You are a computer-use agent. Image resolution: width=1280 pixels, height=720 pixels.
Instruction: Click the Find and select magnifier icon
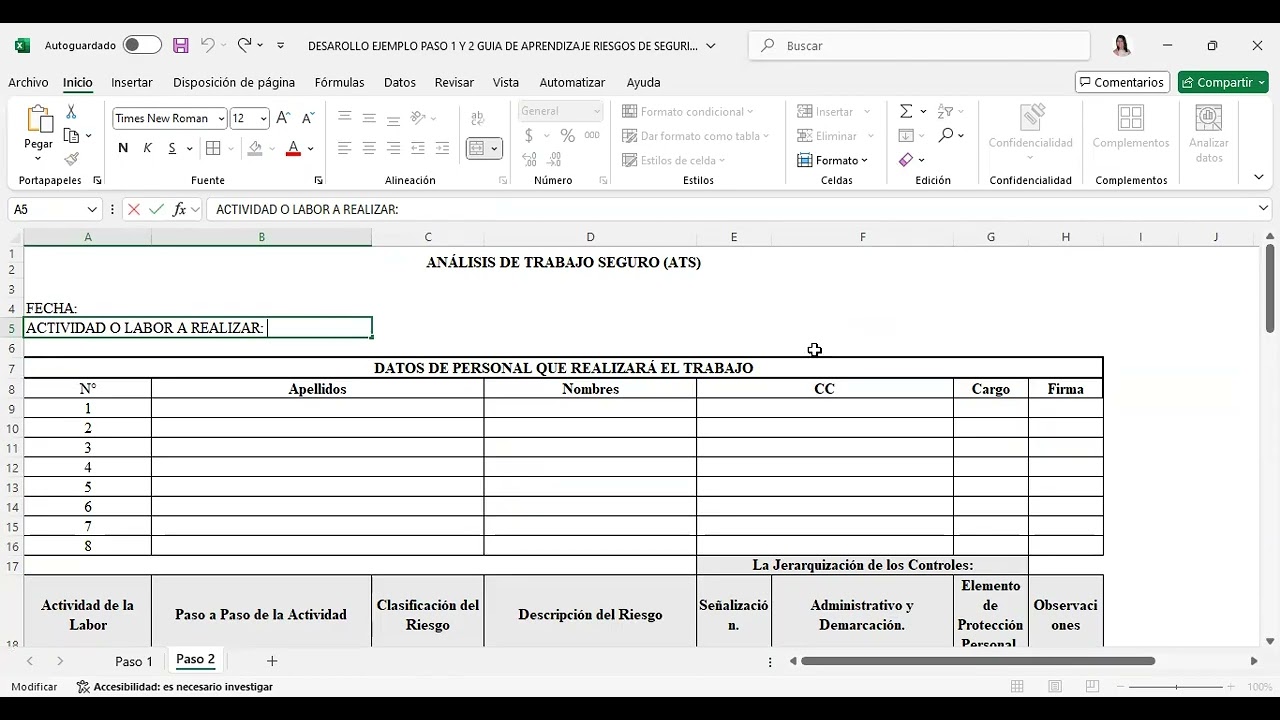pyautogui.click(x=946, y=135)
